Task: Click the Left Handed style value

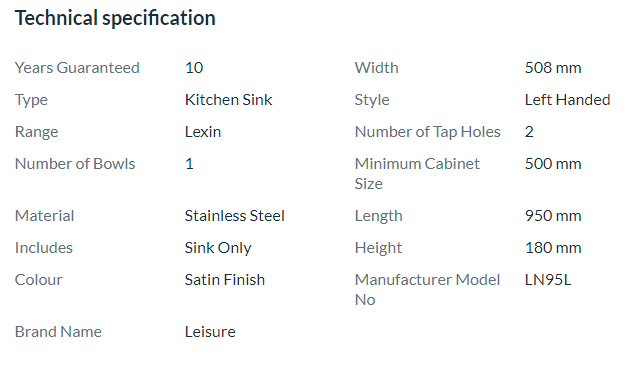Action: pos(567,100)
